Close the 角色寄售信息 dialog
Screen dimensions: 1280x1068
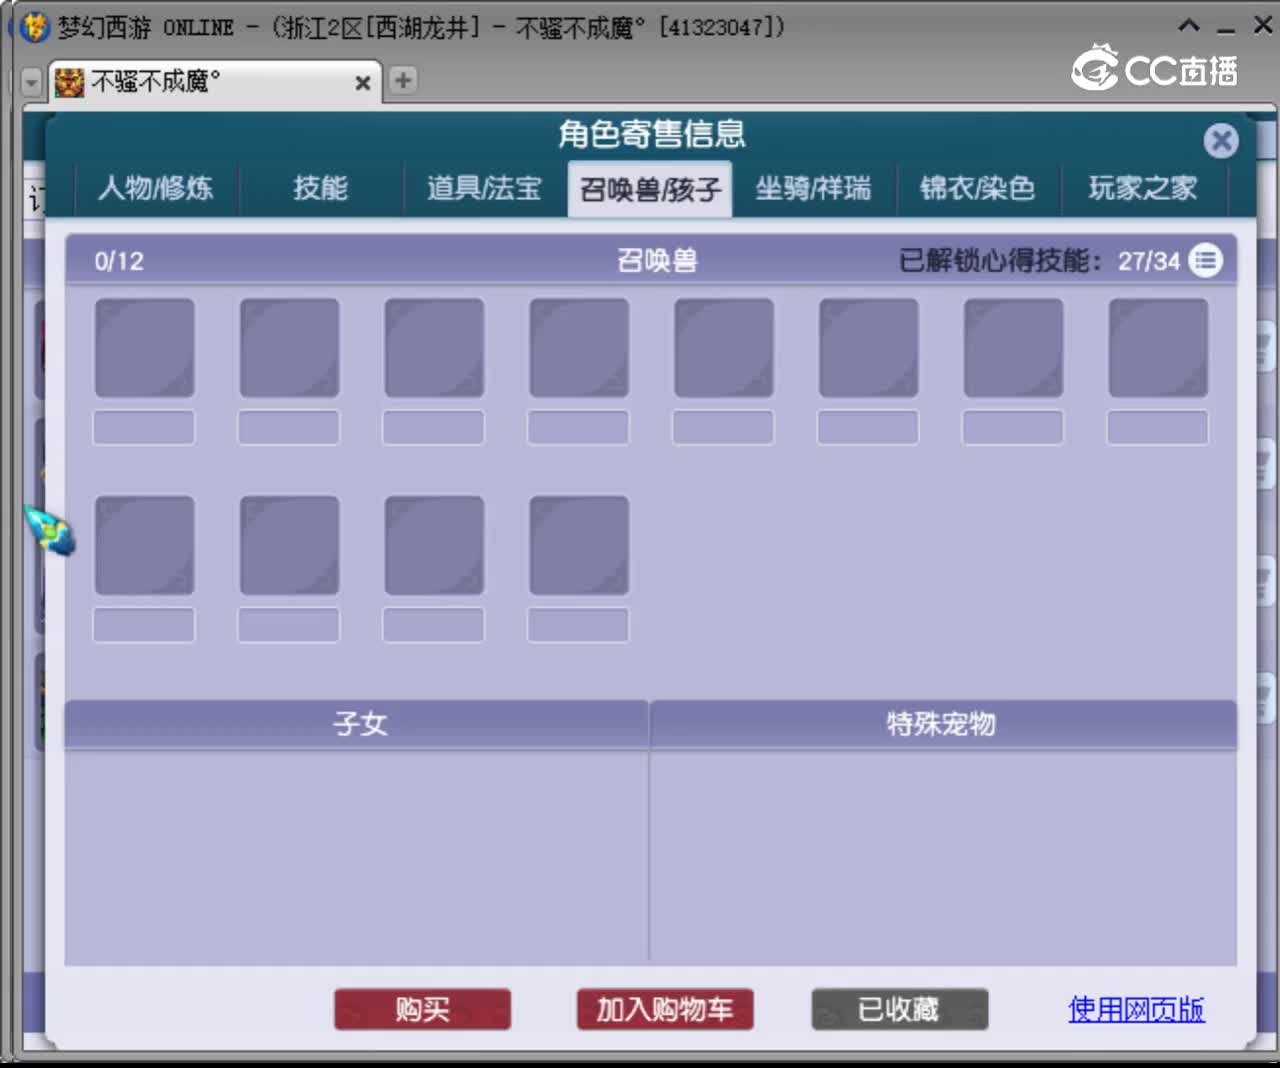tap(1220, 141)
